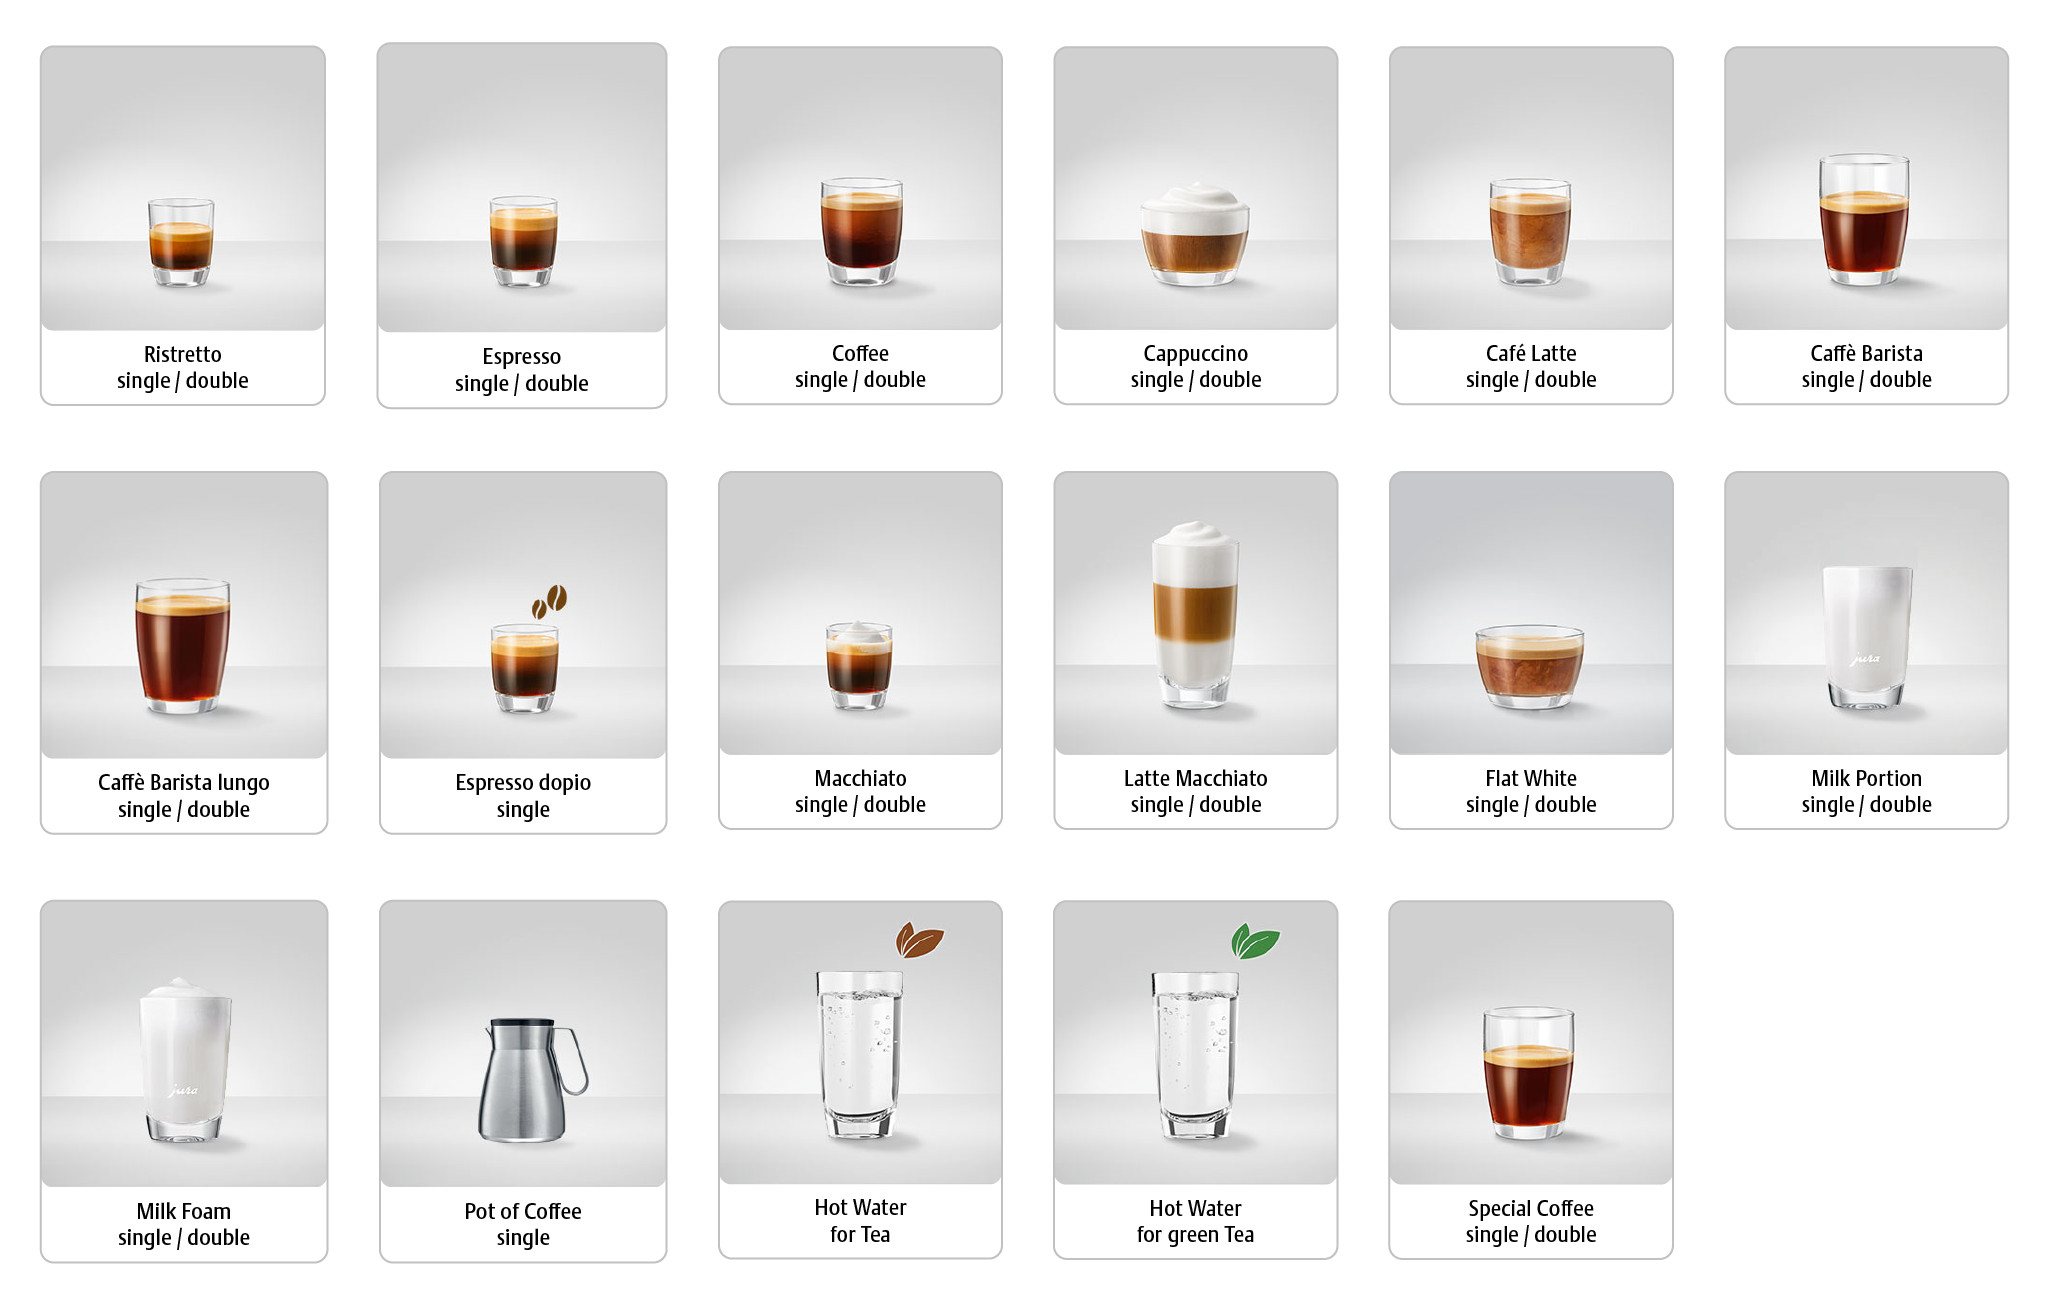Choose the Milk Portion glass icon
The width and height of the screenshot is (2049, 1306).
pyautogui.click(x=1867, y=637)
